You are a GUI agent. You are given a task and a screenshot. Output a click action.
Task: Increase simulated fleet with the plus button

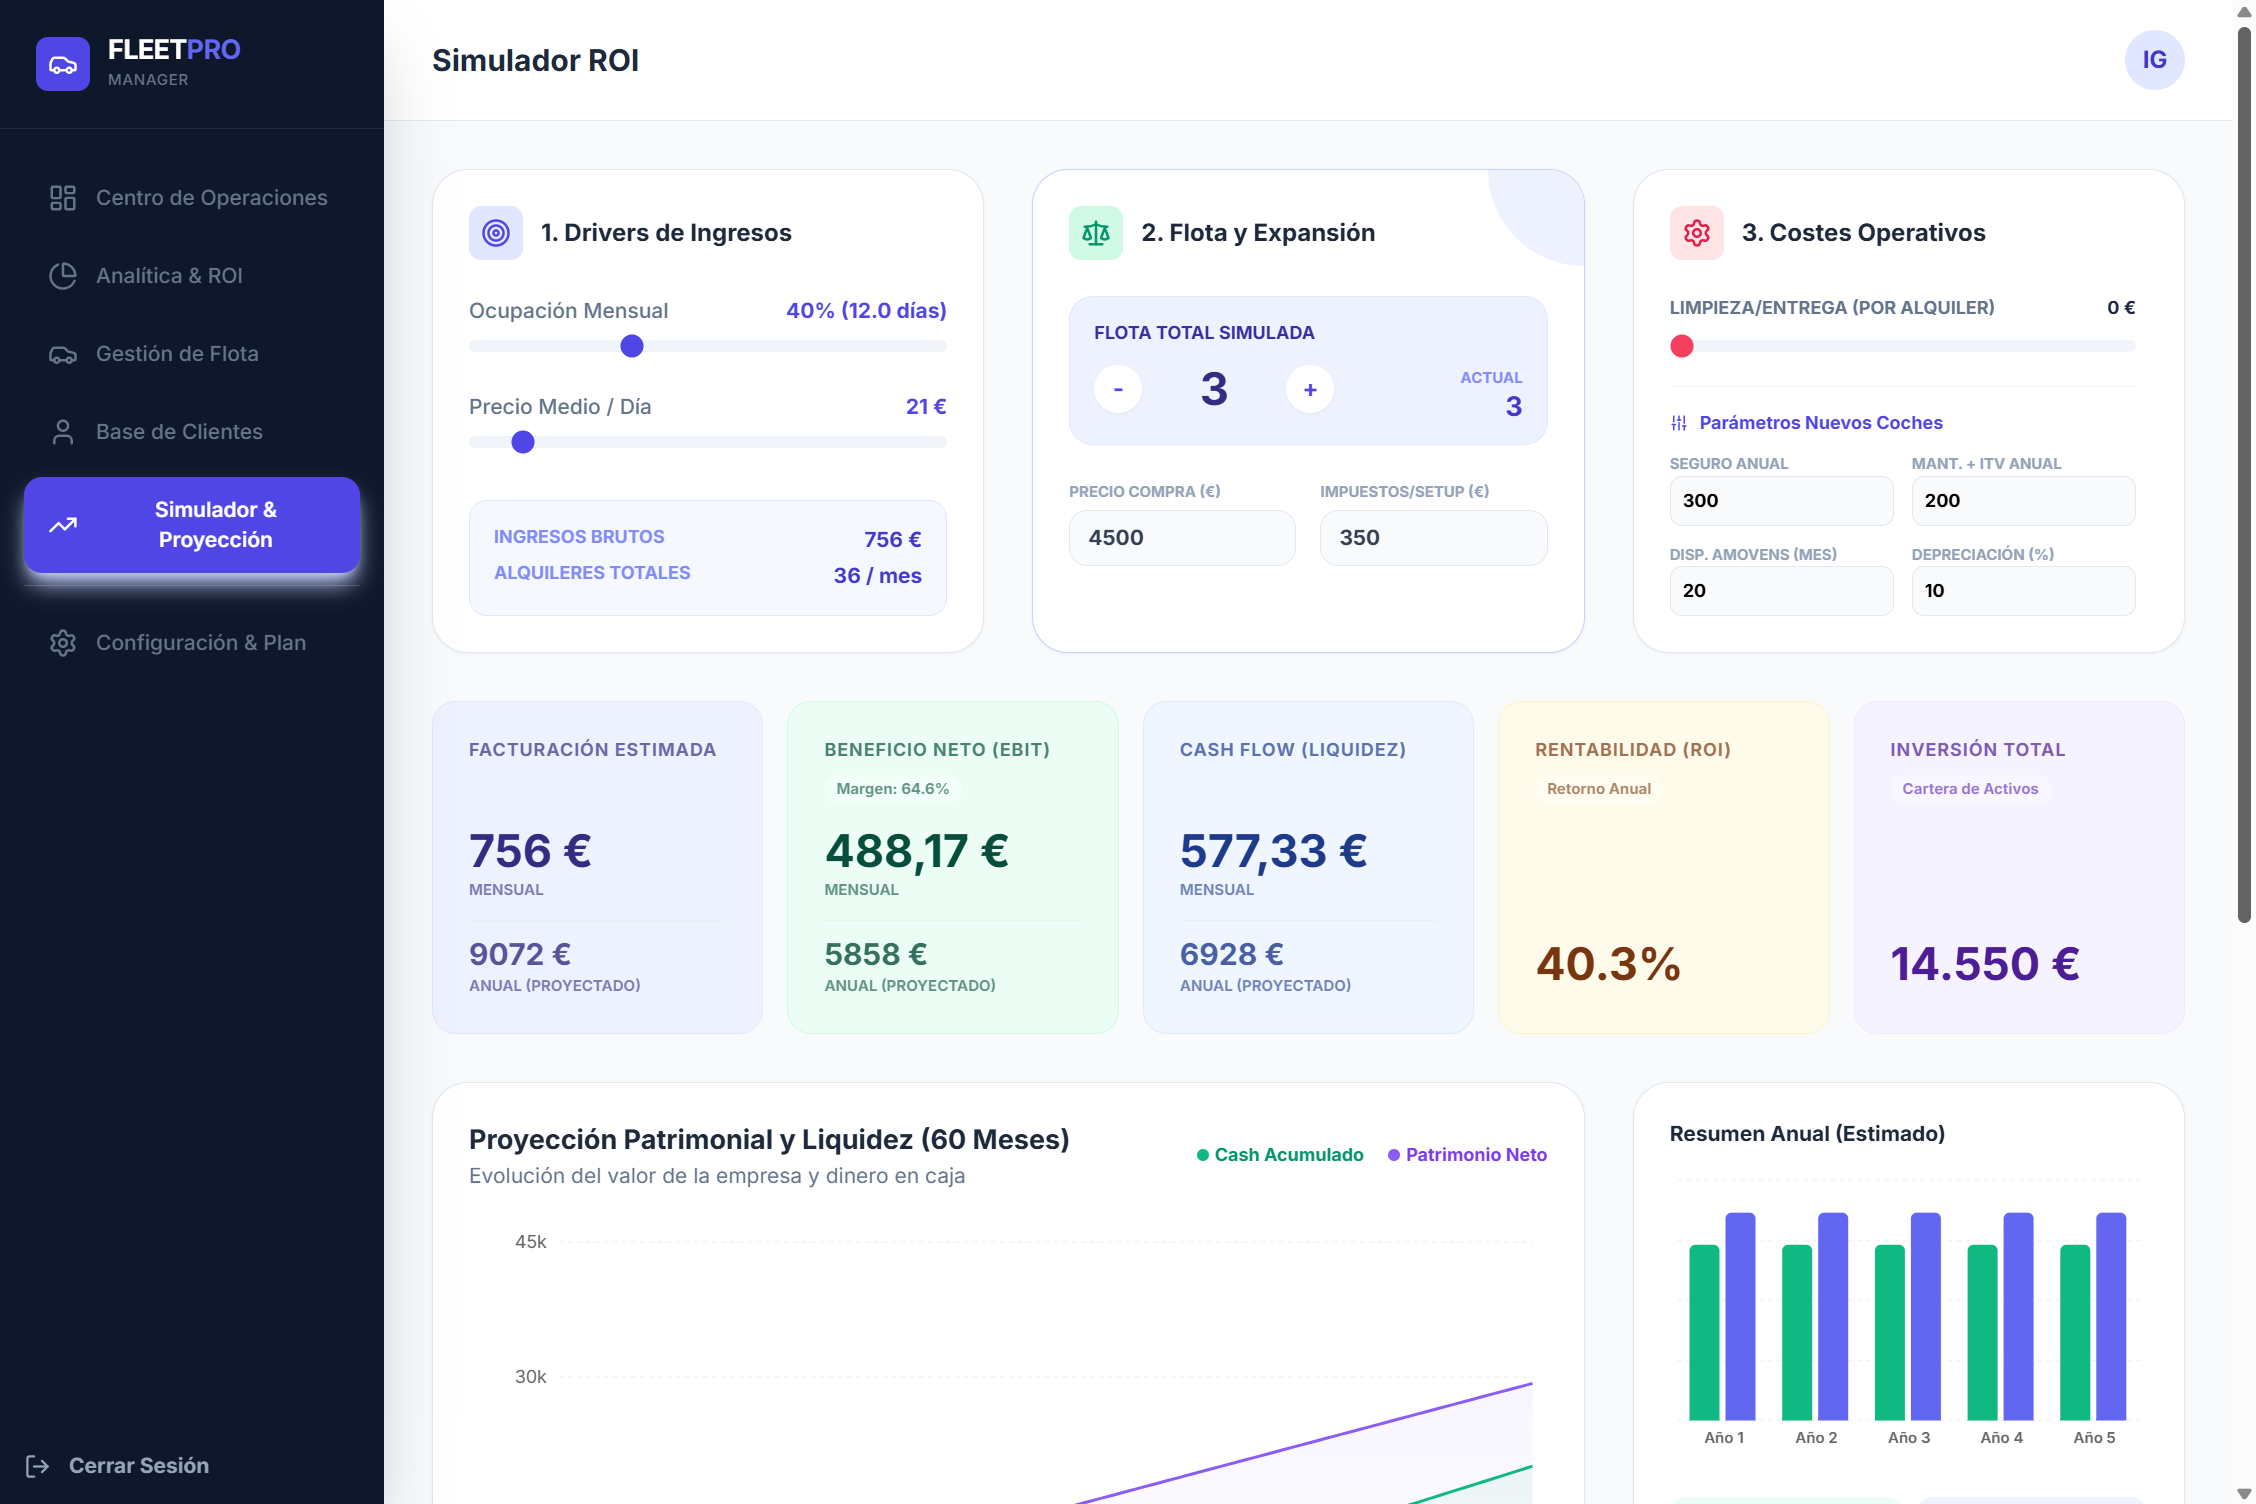(x=1310, y=390)
